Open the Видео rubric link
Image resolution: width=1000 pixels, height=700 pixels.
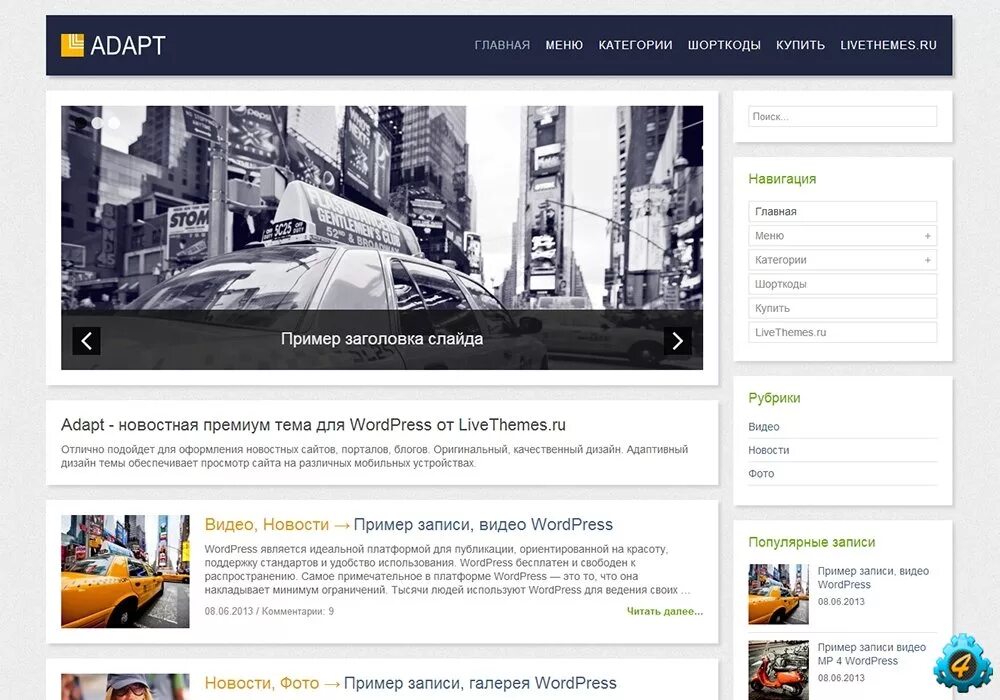(x=763, y=427)
